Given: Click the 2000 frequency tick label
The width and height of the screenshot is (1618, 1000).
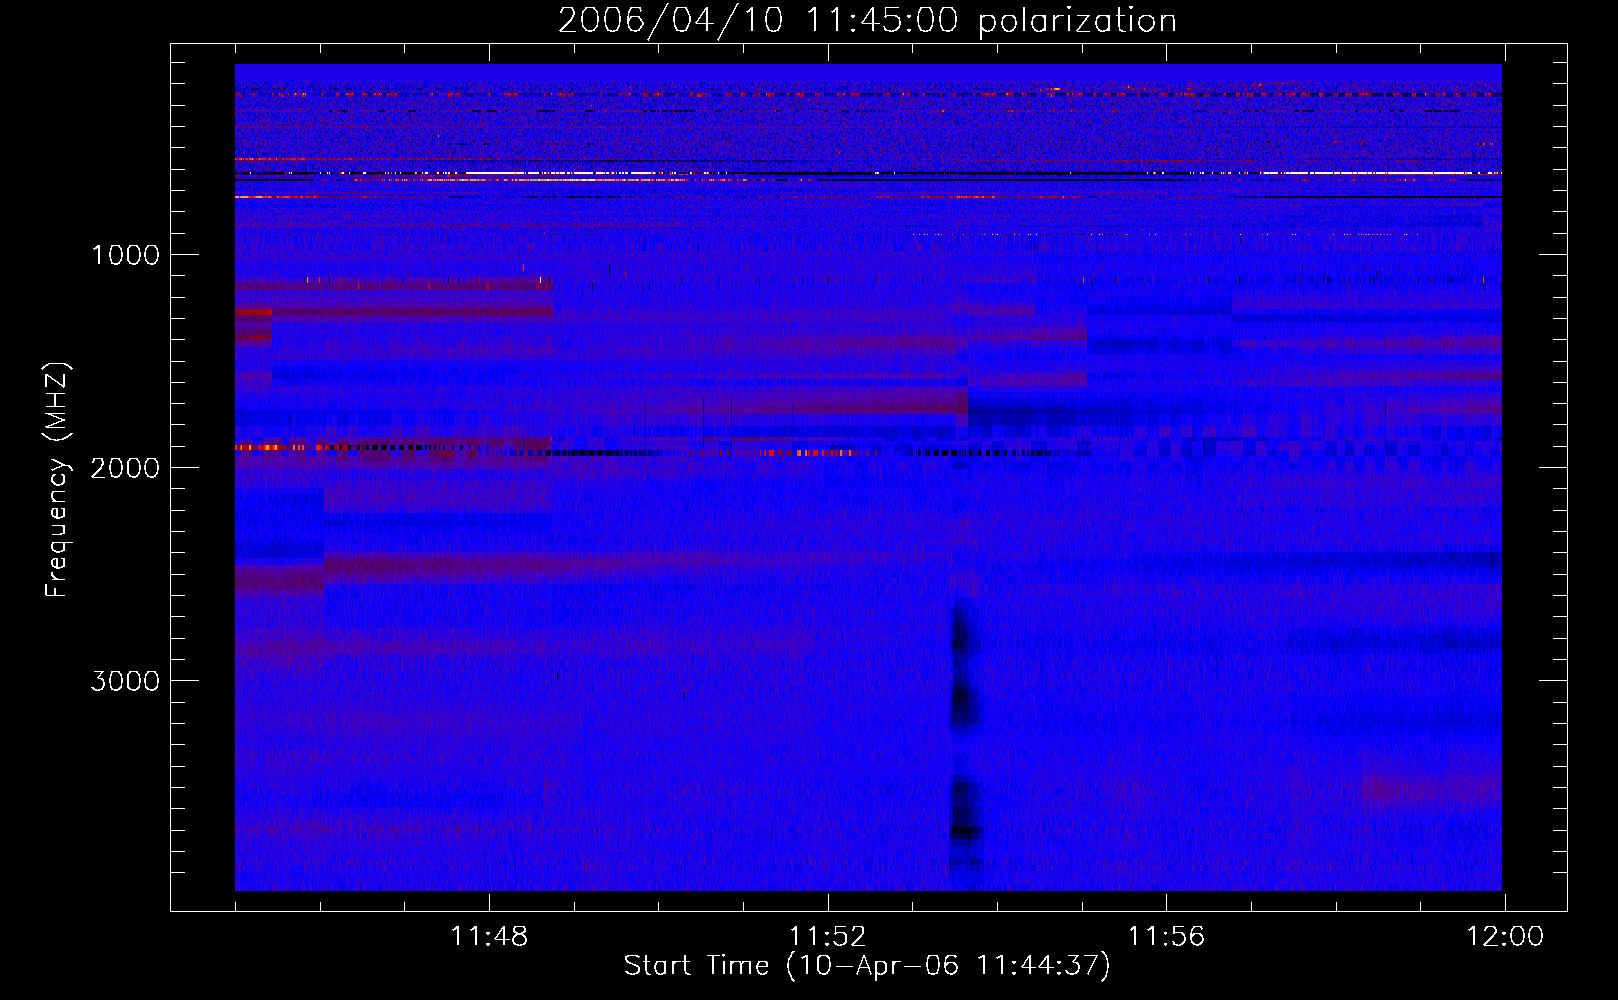Looking at the screenshot, I should [x=125, y=468].
